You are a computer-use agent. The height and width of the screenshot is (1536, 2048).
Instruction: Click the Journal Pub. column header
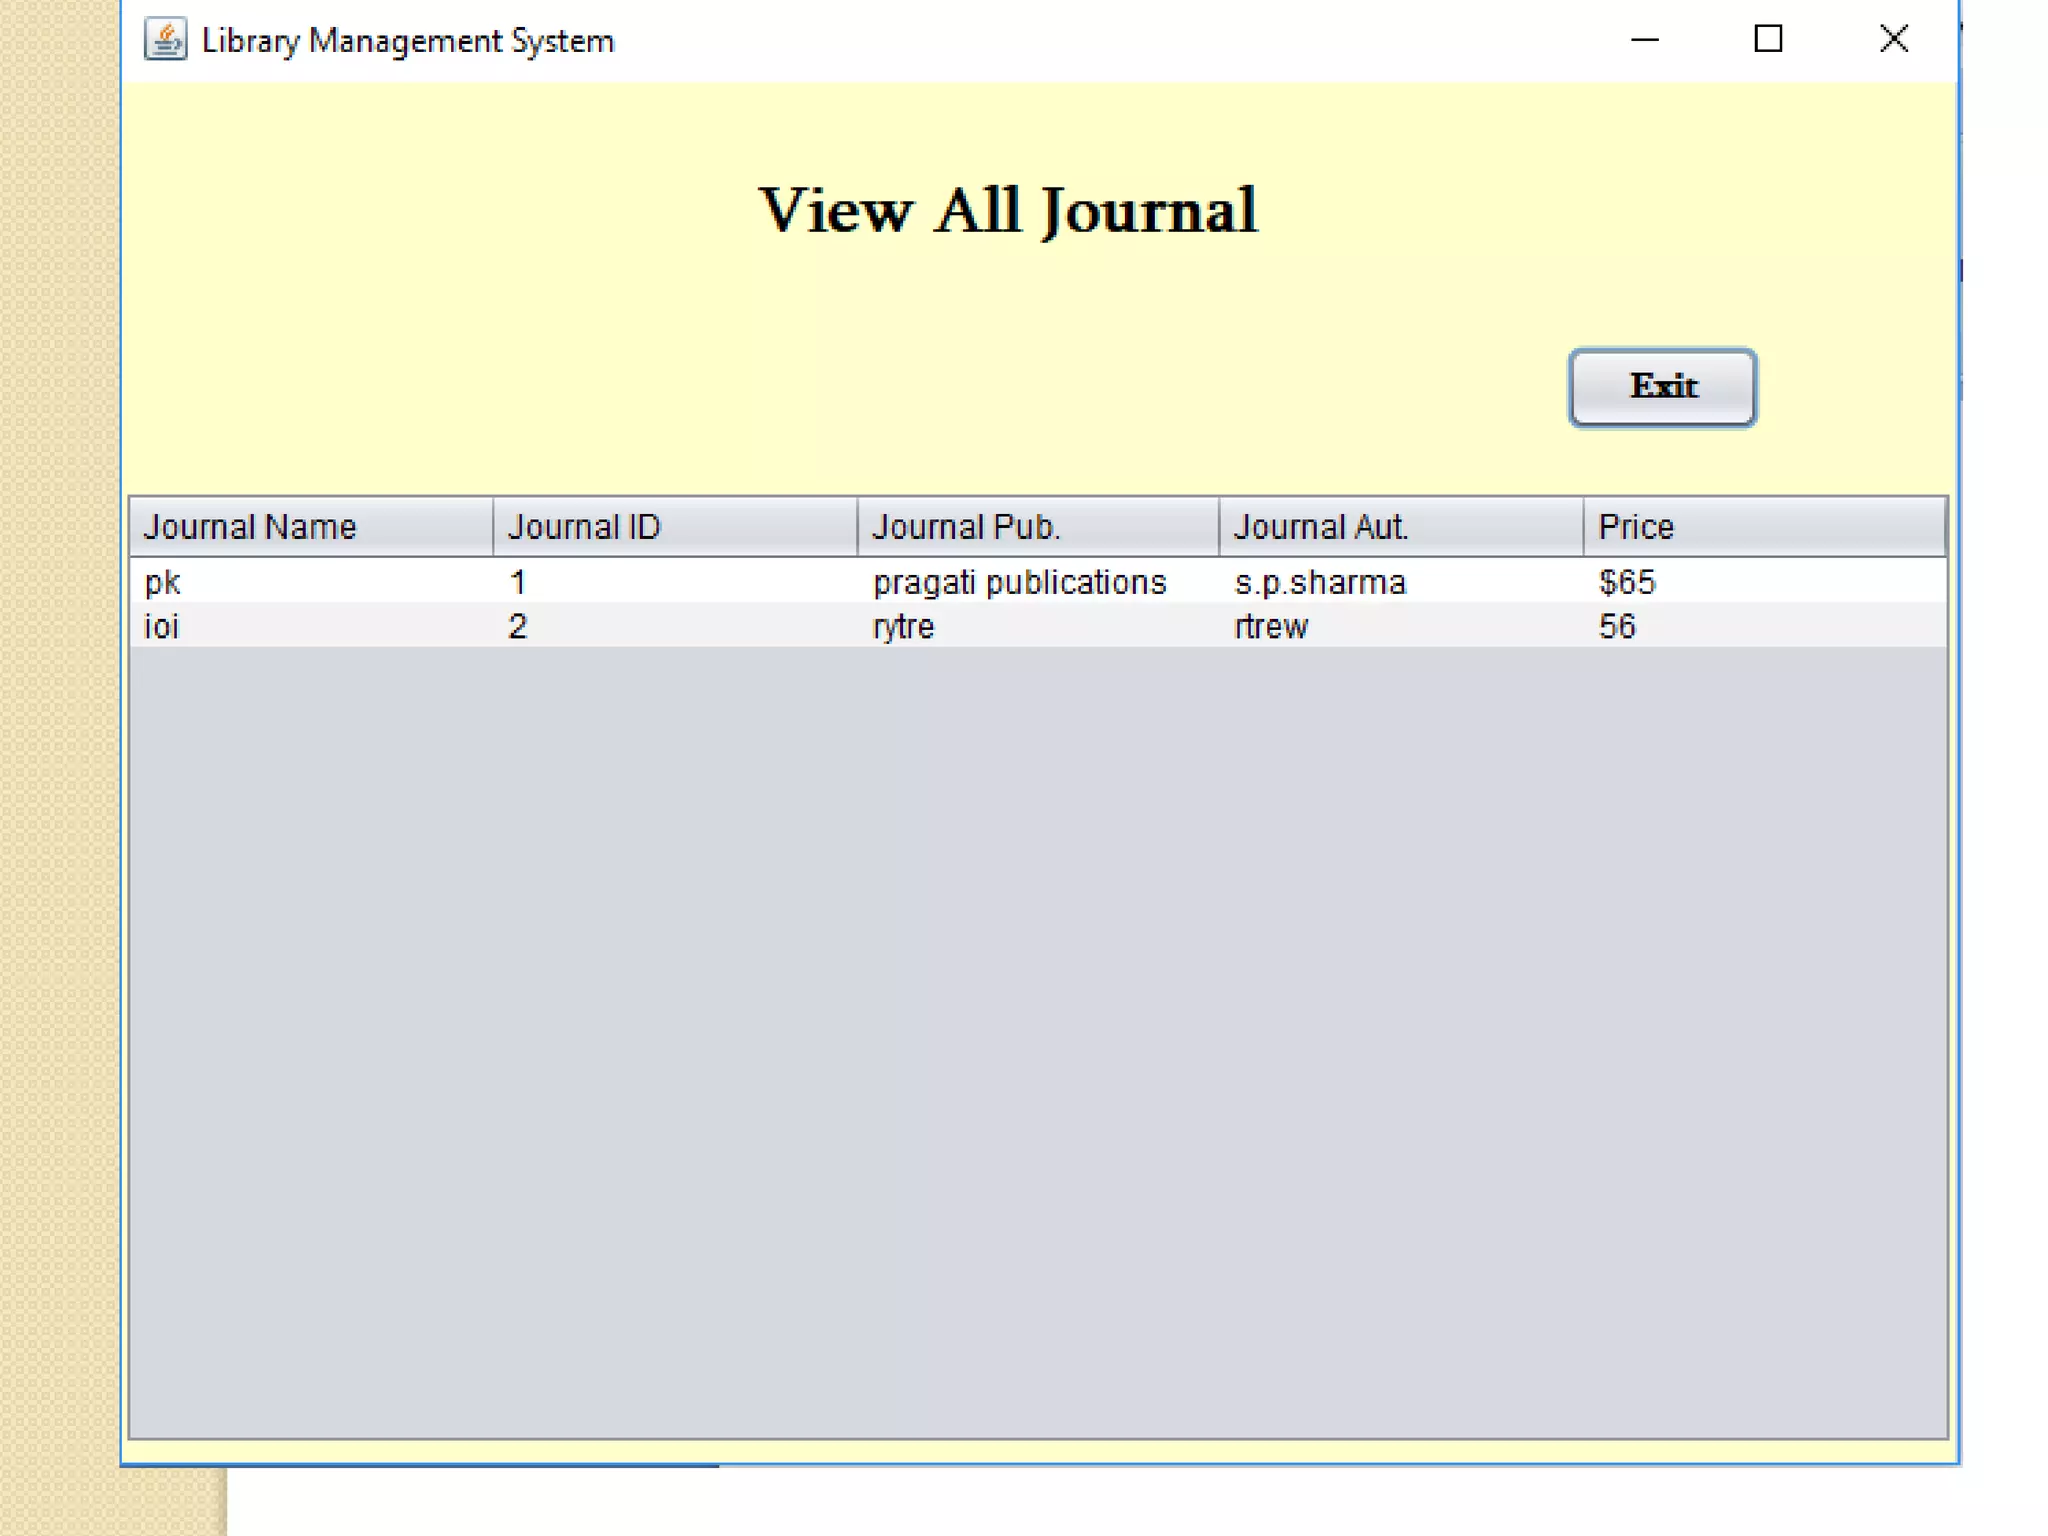1037,527
